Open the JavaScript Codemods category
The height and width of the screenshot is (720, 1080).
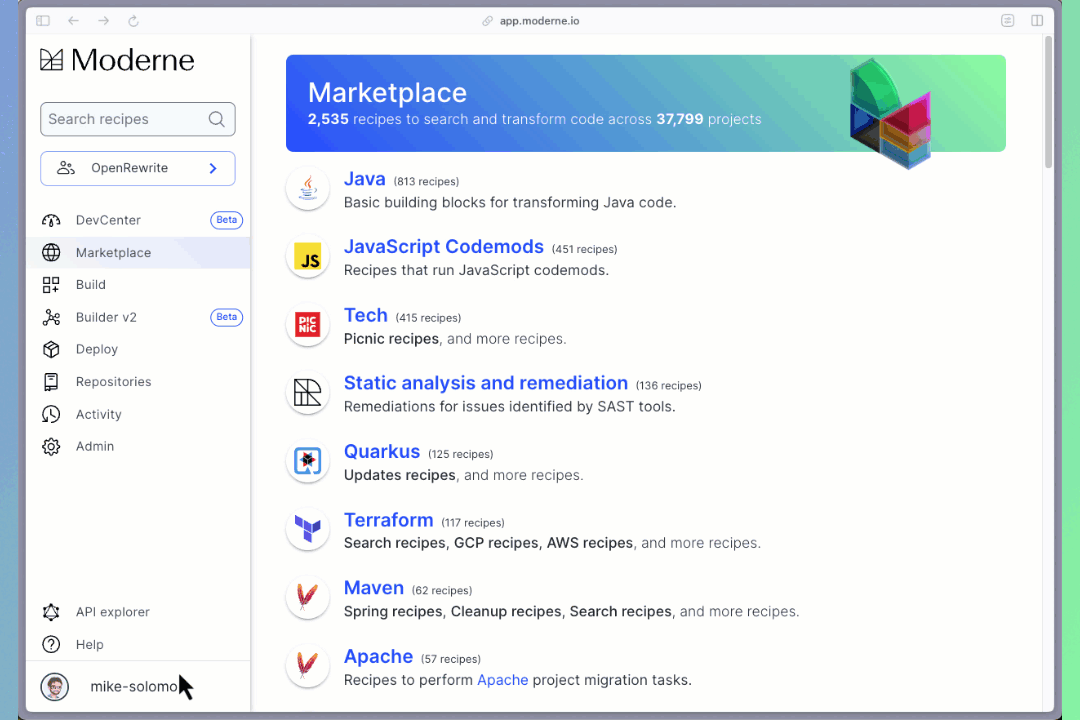(444, 247)
